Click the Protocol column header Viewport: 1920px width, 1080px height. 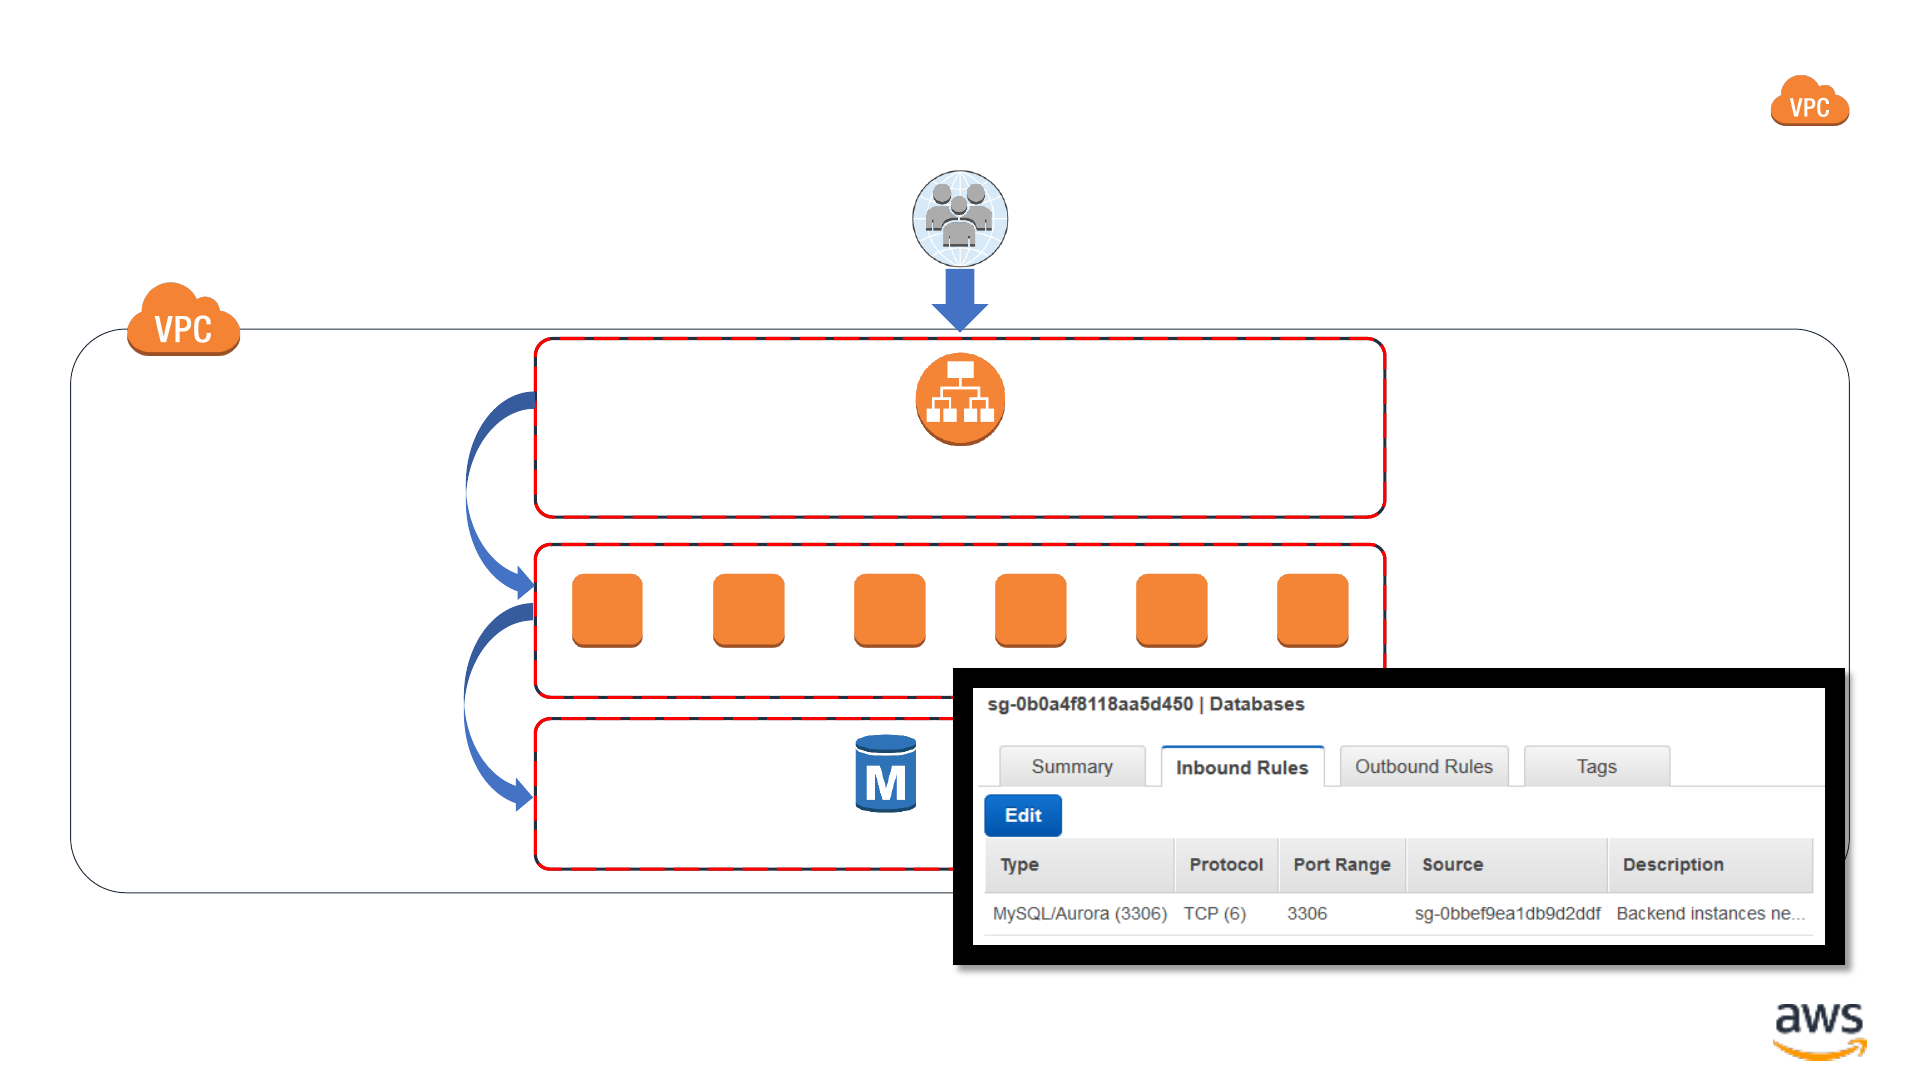[x=1226, y=865]
